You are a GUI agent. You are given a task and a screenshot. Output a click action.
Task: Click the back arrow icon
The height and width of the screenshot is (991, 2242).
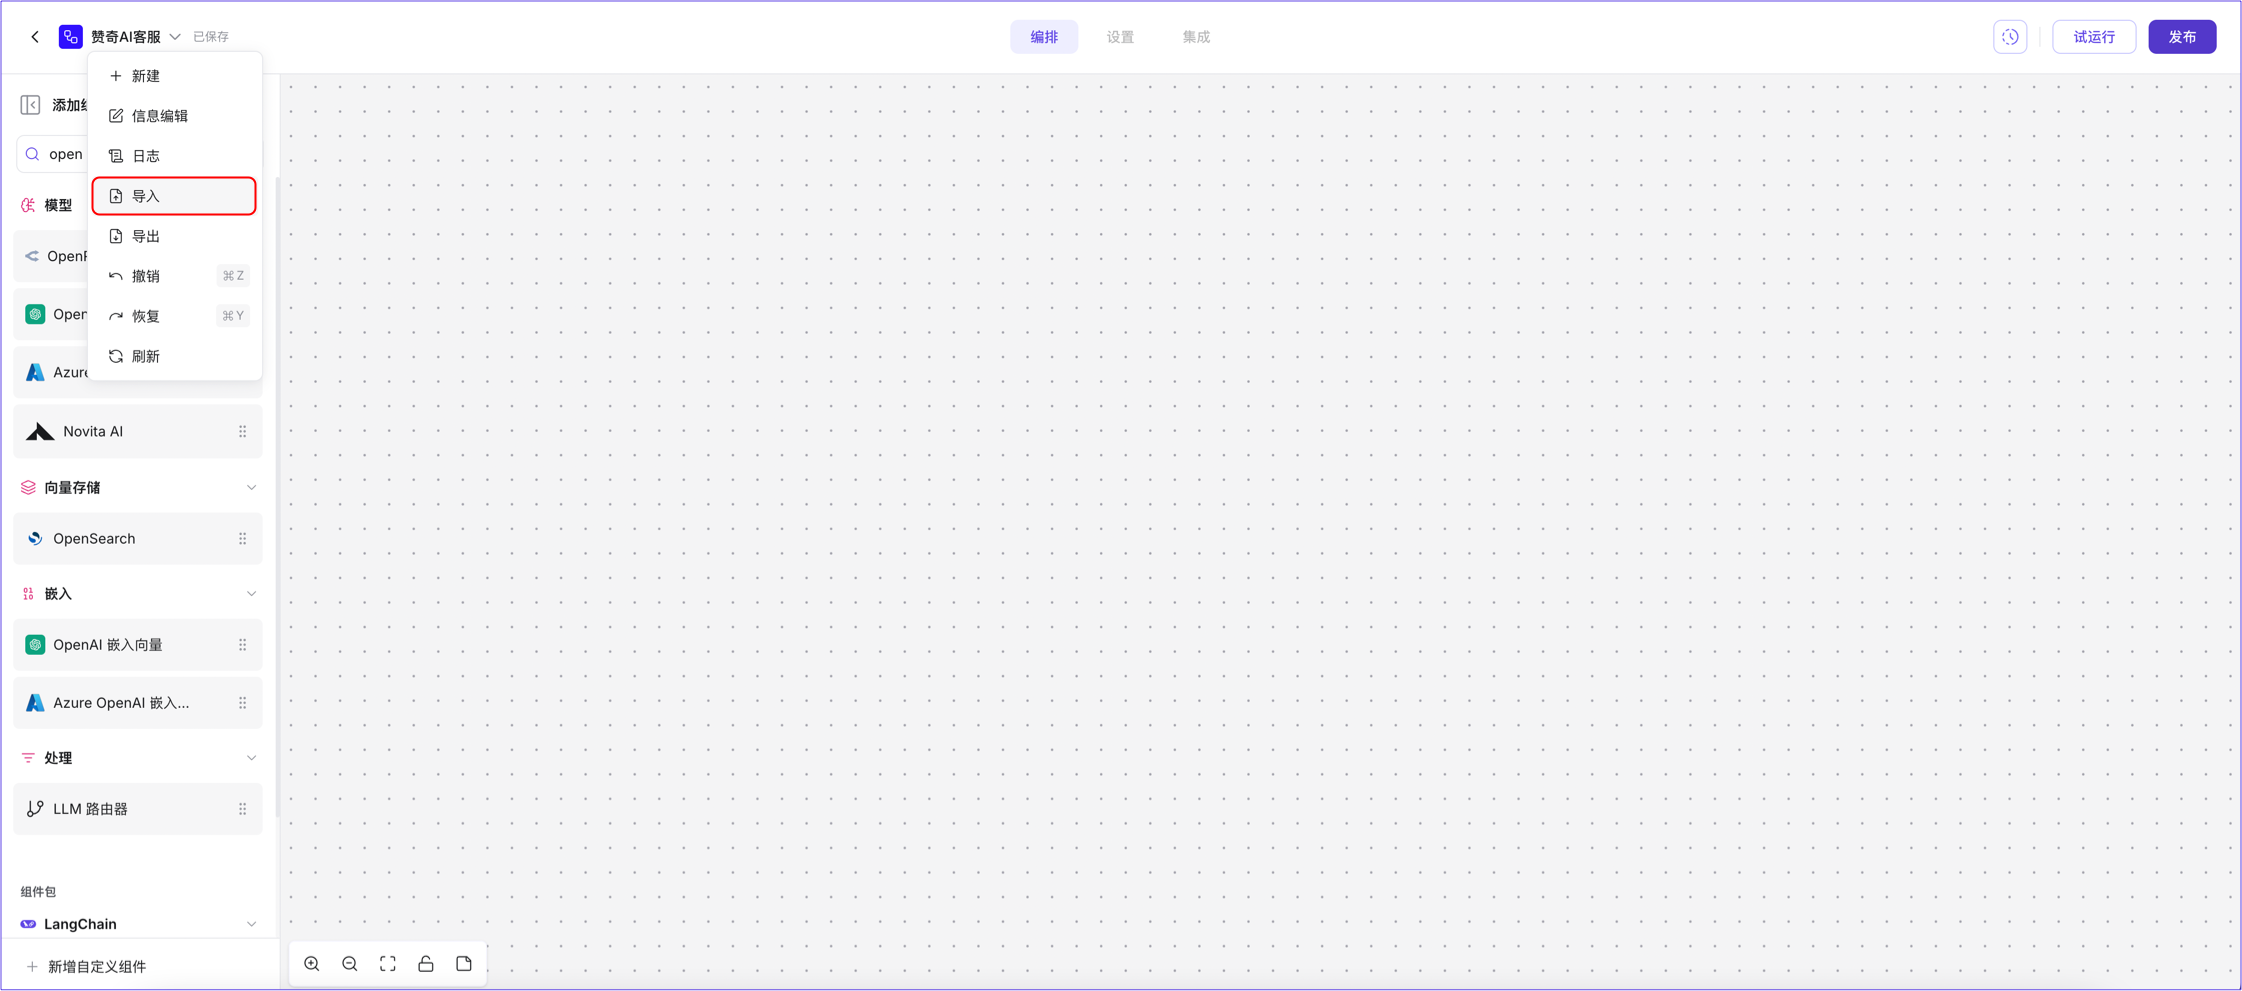35,37
